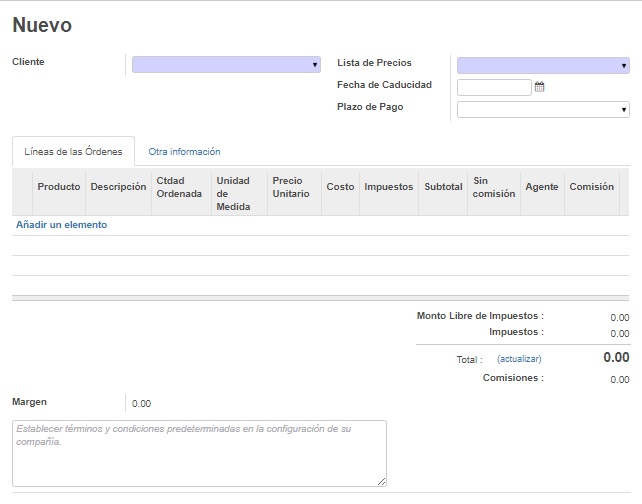Open the calendar date picker icon
Viewport: 642px width, 504px height.
[x=539, y=87]
